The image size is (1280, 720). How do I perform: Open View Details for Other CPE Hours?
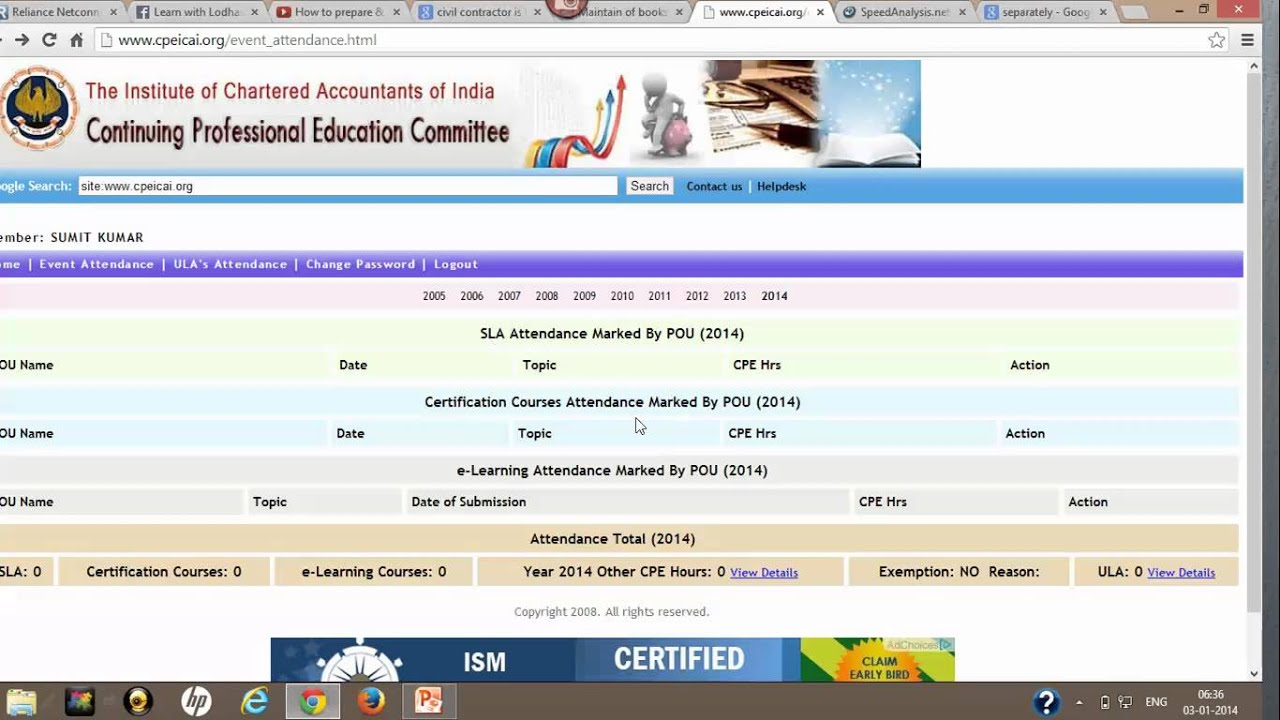(764, 573)
